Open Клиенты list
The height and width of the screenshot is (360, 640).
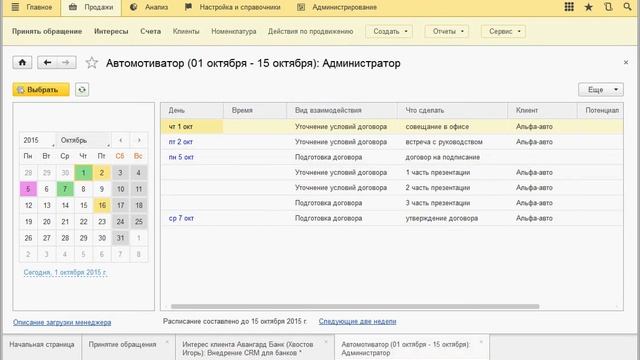[186, 31]
